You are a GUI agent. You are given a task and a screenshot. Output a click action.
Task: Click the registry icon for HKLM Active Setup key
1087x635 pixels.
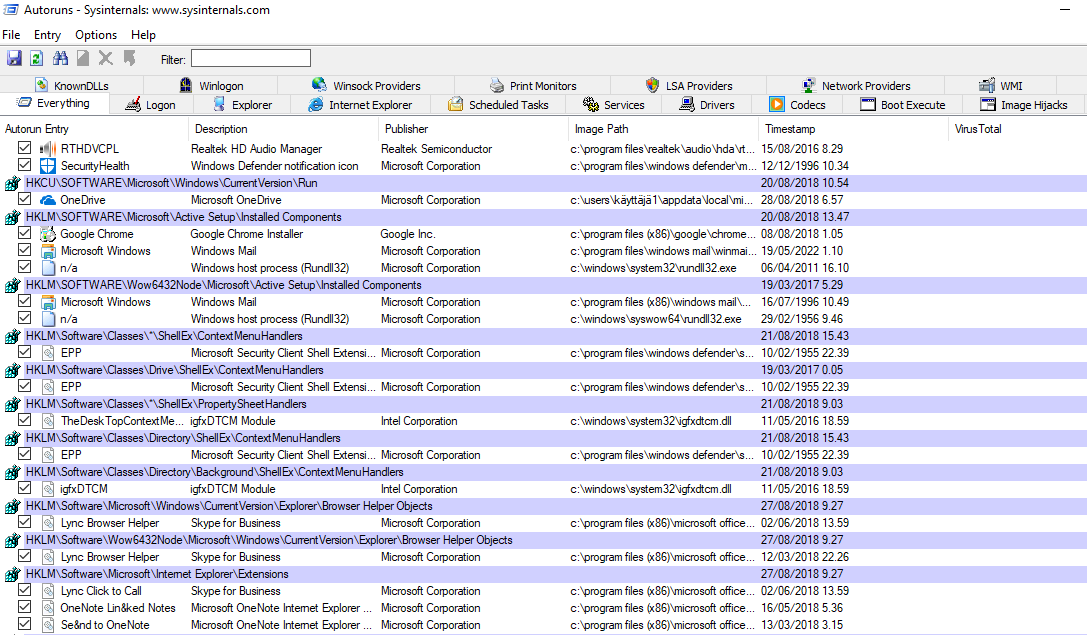click(12, 217)
